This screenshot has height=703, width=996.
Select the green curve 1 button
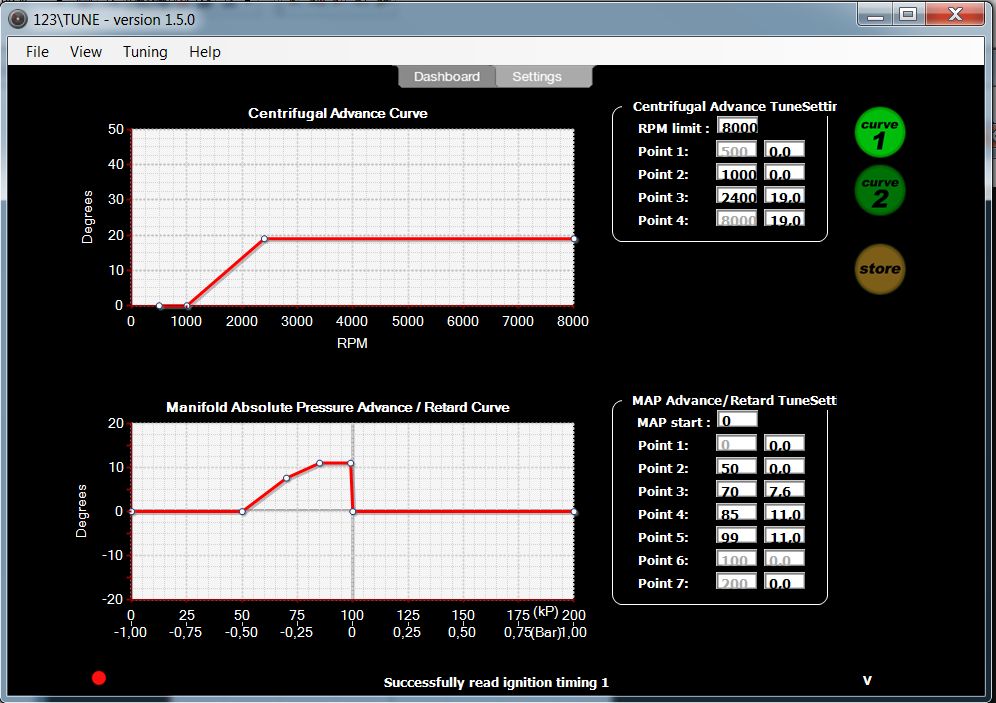880,134
